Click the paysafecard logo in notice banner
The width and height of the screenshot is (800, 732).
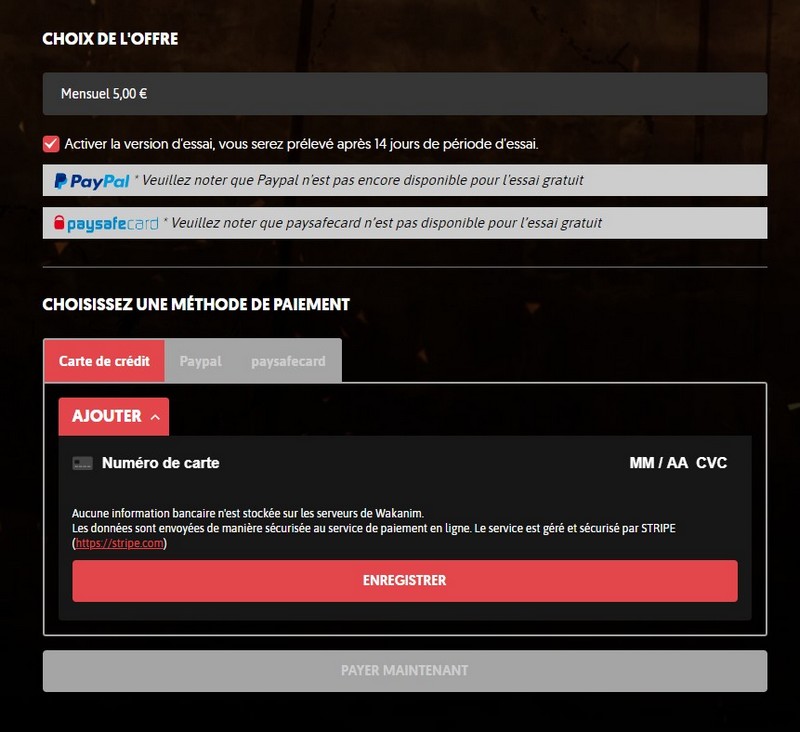point(106,223)
